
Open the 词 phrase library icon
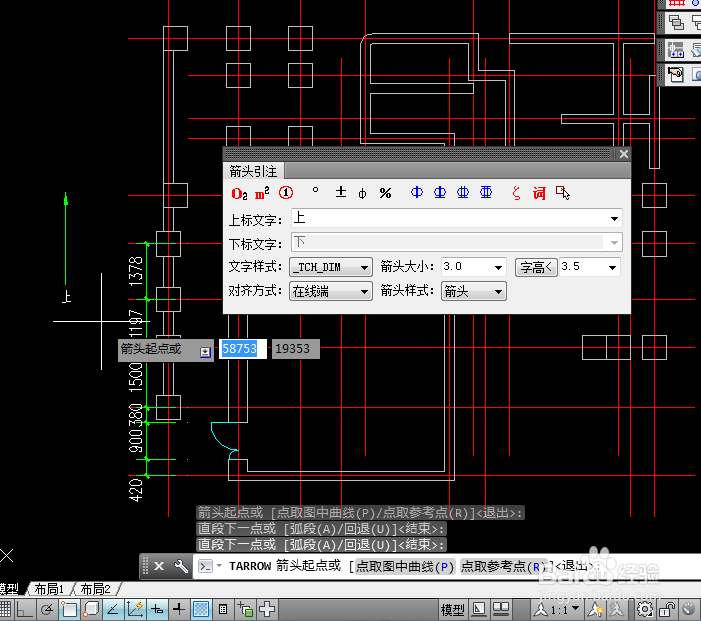pyautogui.click(x=539, y=193)
